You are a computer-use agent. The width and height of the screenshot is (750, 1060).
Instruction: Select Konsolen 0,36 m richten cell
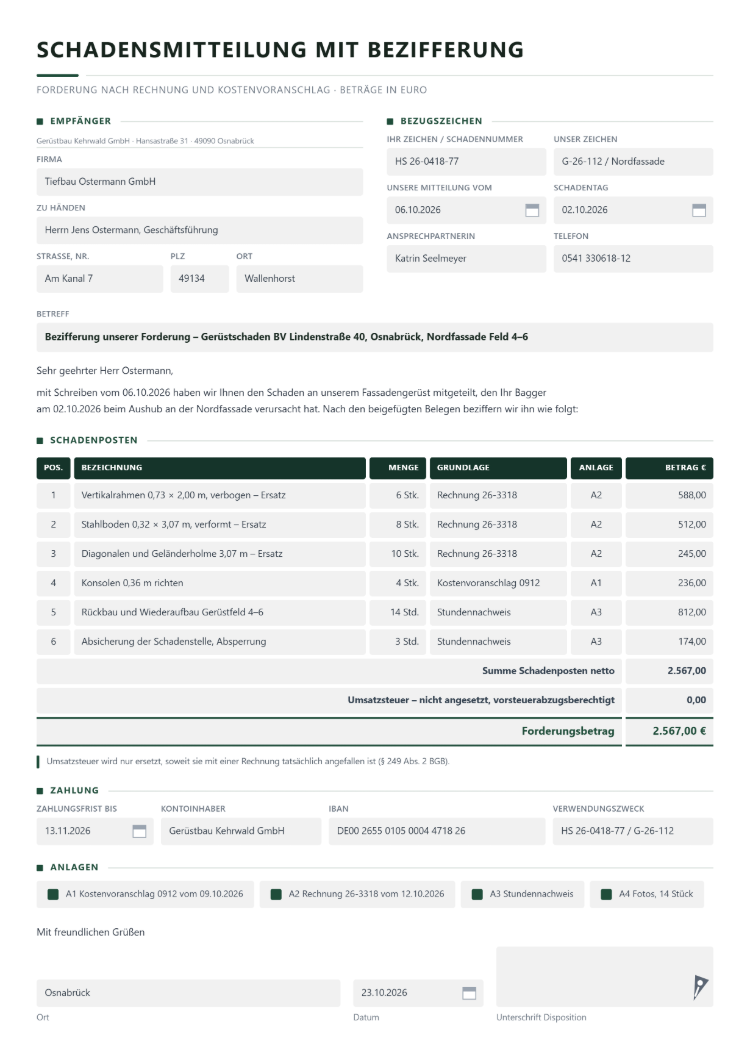220,583
